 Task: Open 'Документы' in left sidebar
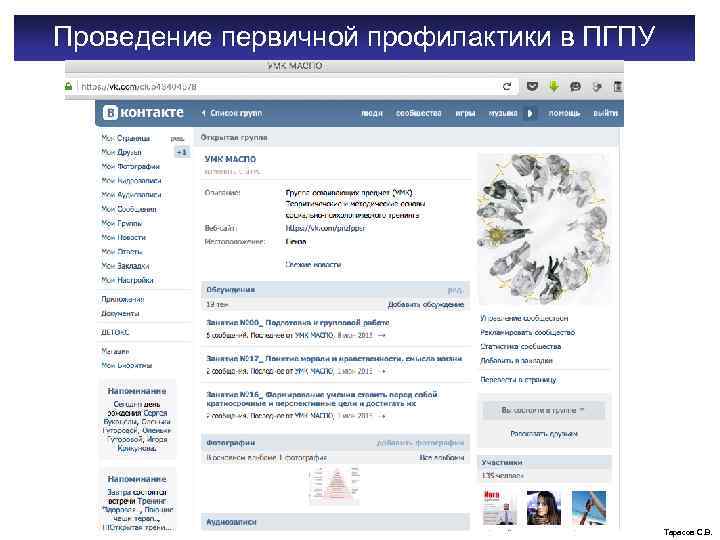(120, 314)
